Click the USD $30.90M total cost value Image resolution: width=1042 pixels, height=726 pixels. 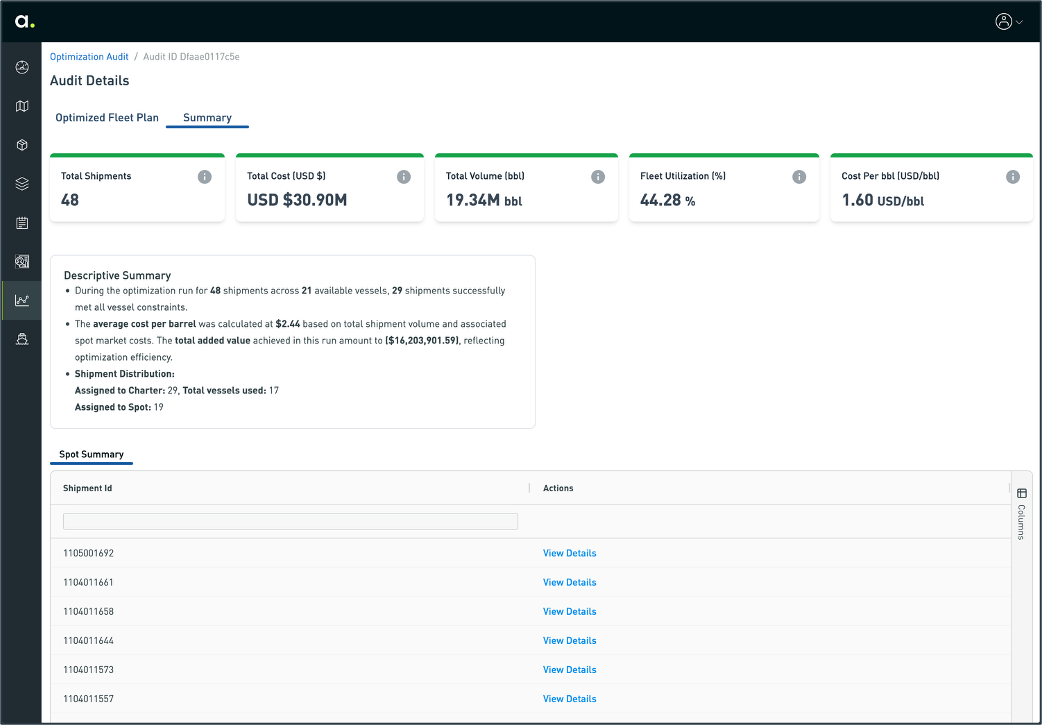[297, 200]
